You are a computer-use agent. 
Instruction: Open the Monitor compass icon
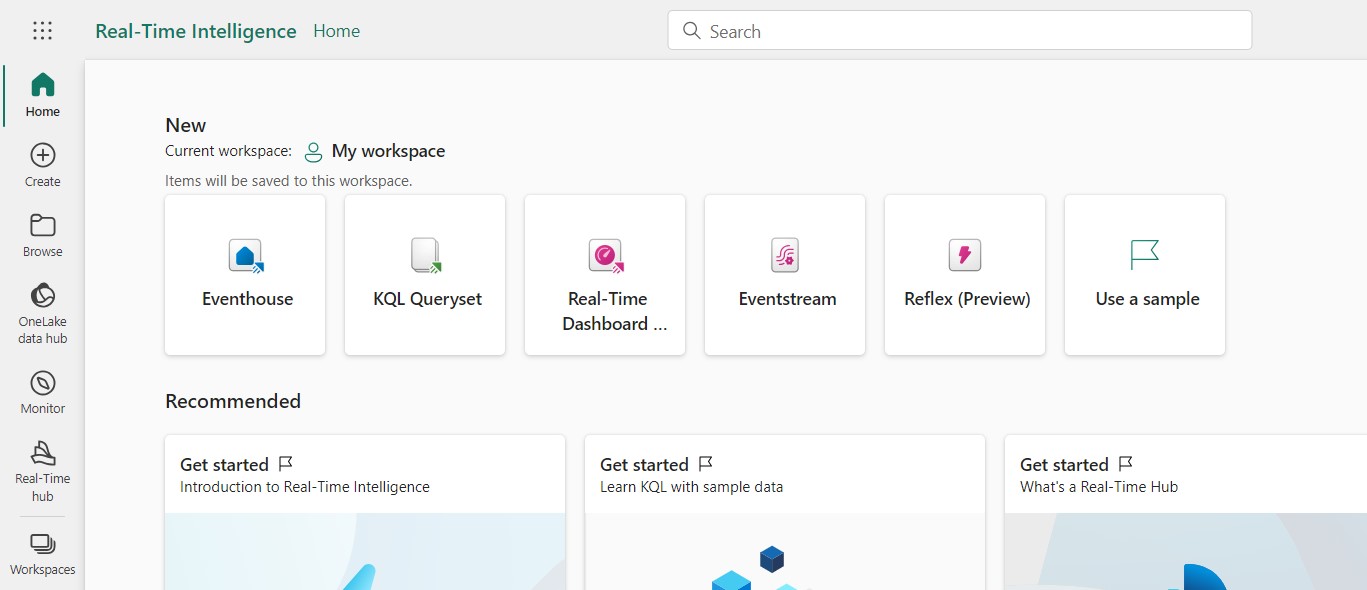tap(43, 392)
